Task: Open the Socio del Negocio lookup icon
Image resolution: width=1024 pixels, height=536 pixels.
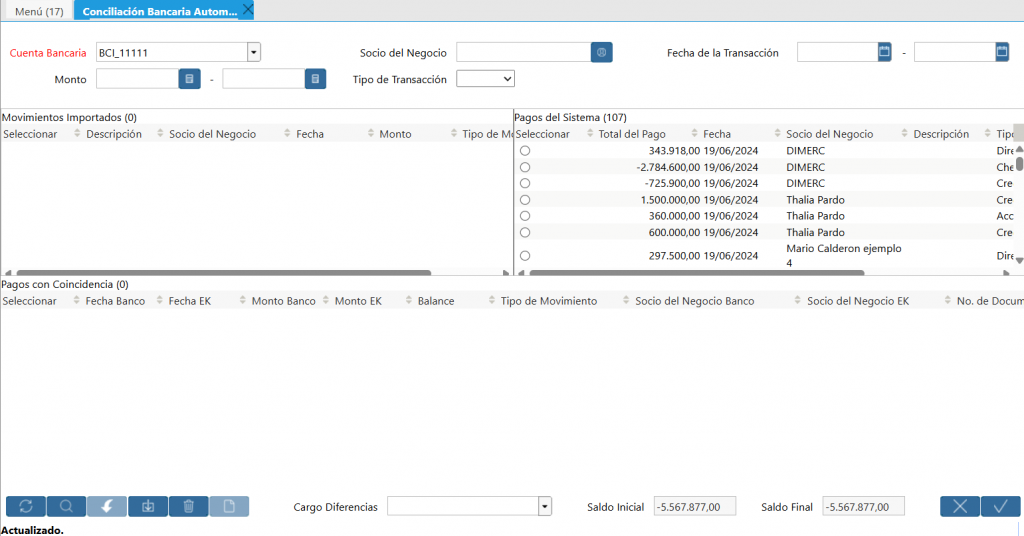Action: coord(601,52)
